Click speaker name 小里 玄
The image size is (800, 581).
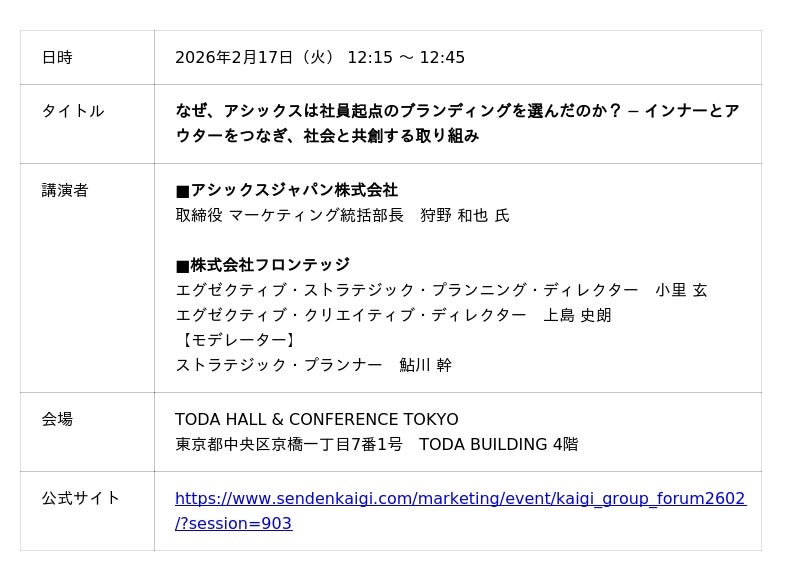coord(681,290)
